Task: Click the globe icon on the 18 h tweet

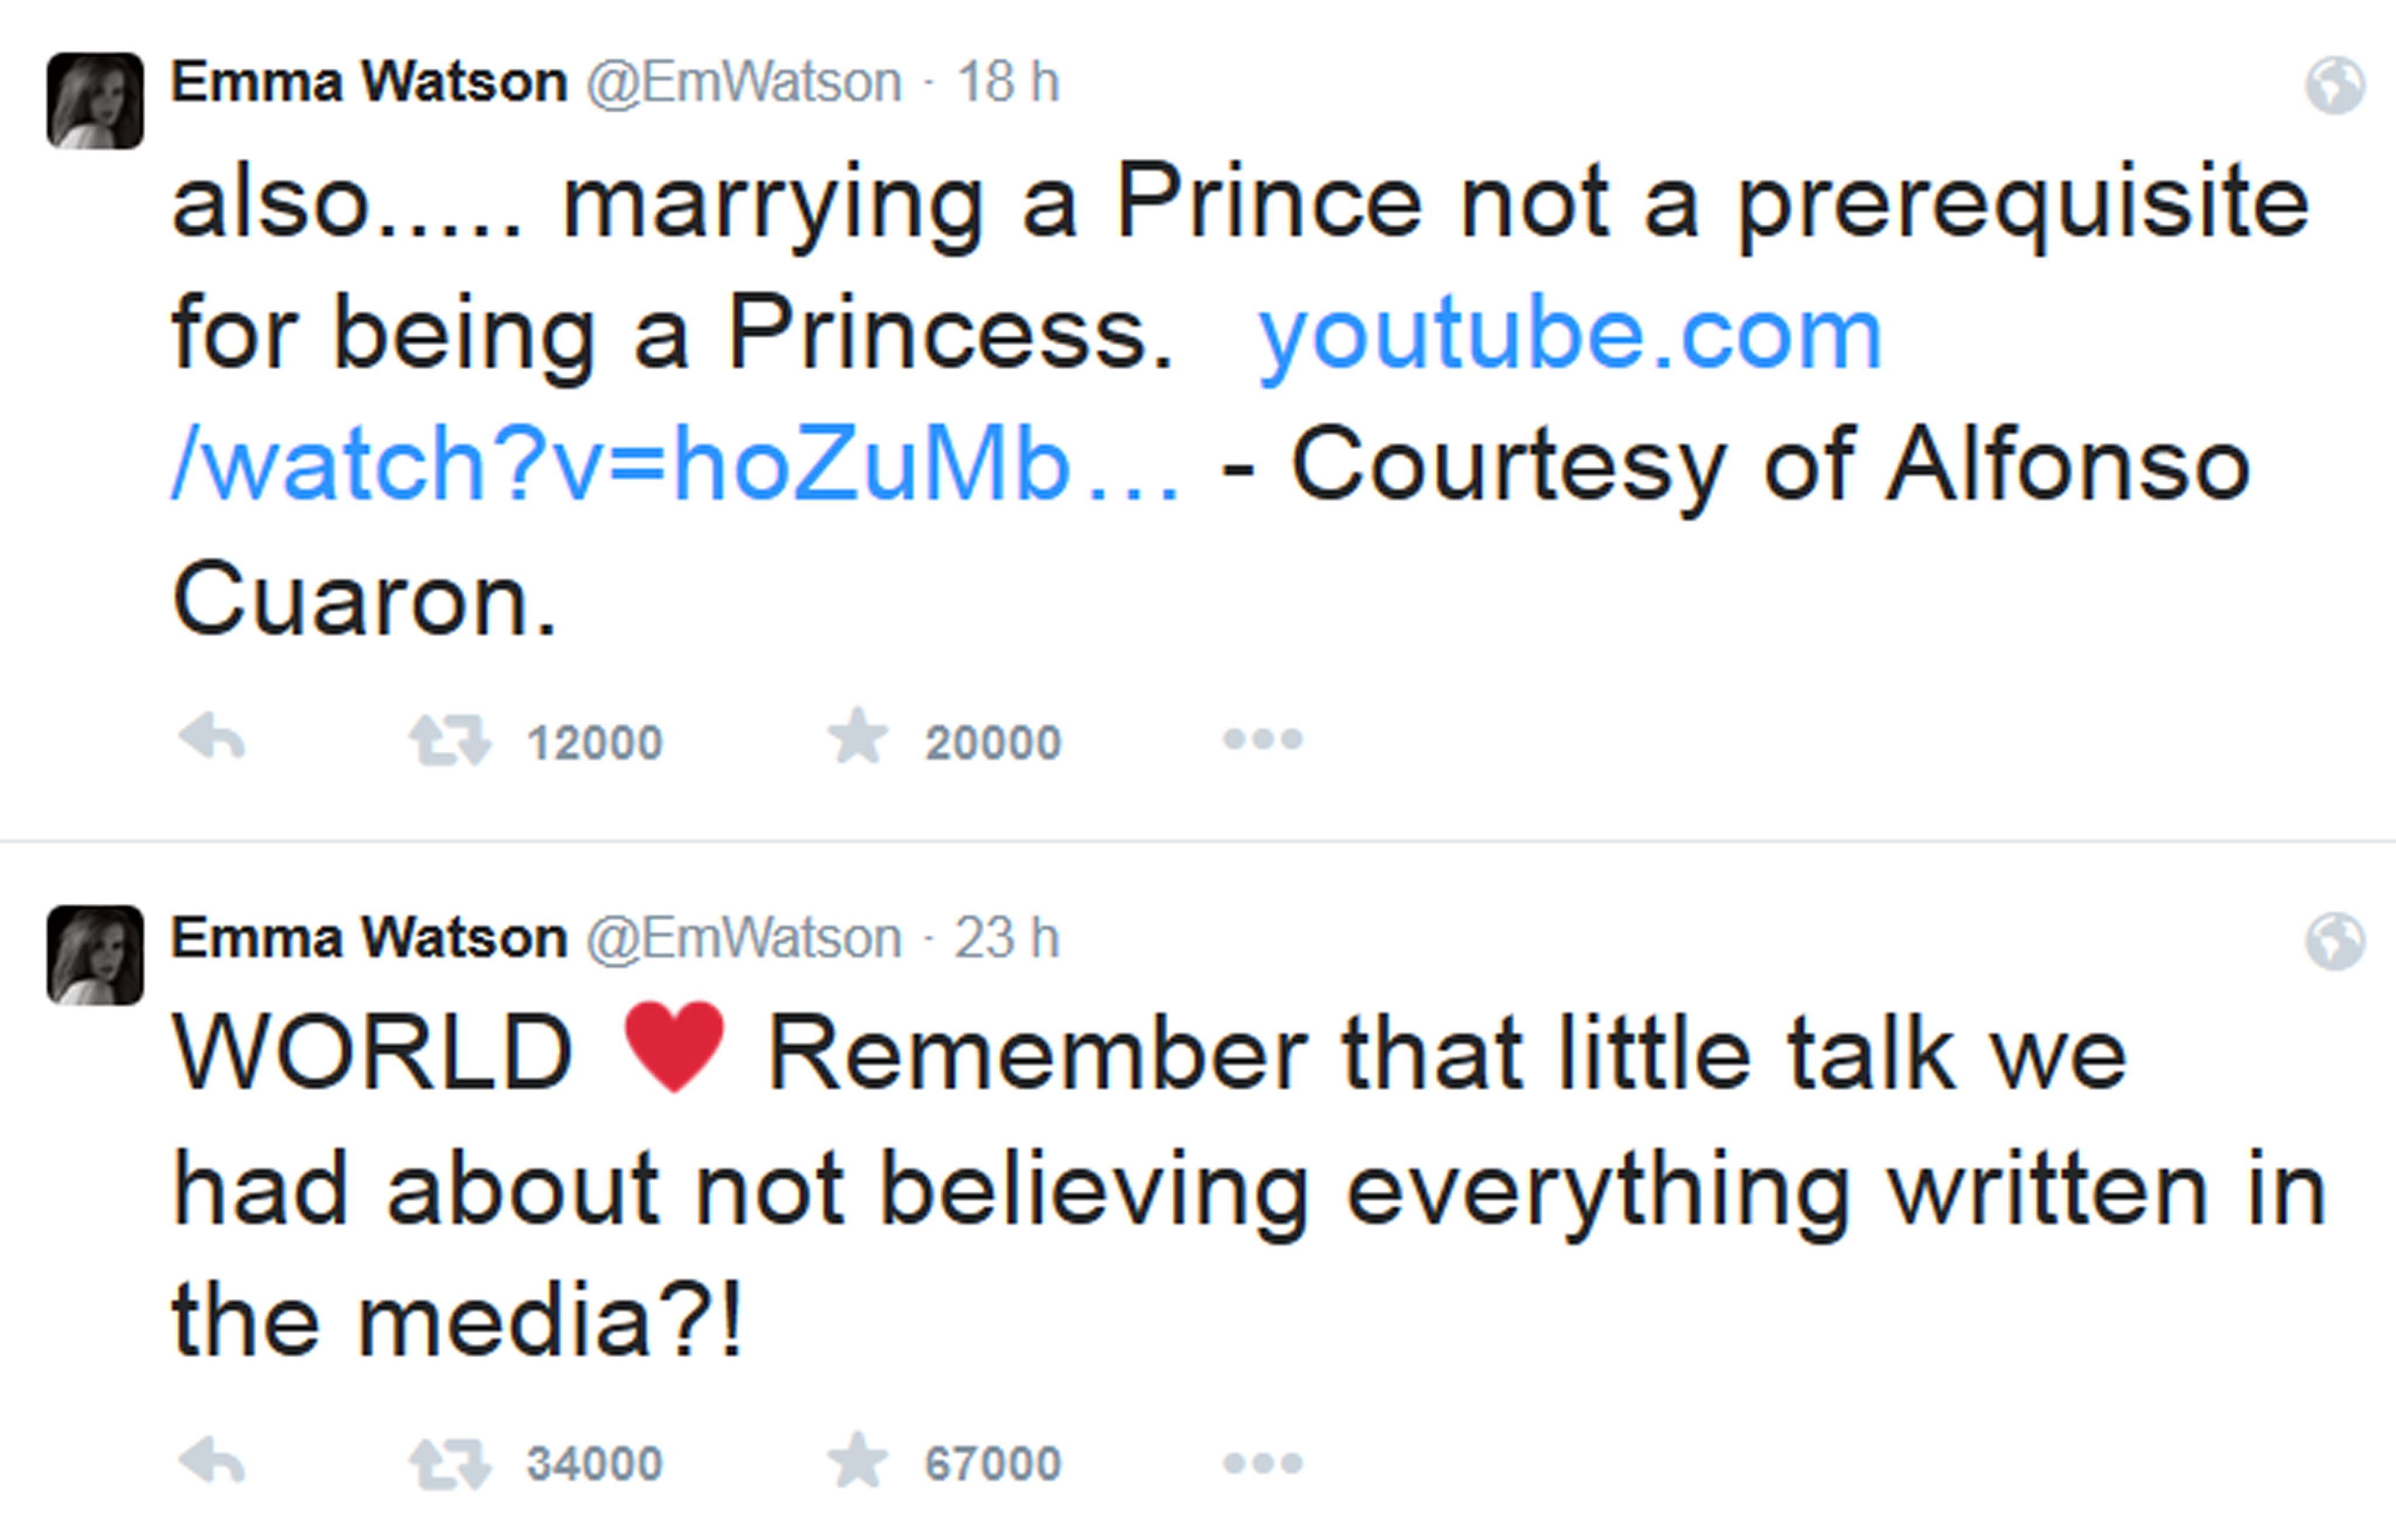Action: [x=2335, y=86]
